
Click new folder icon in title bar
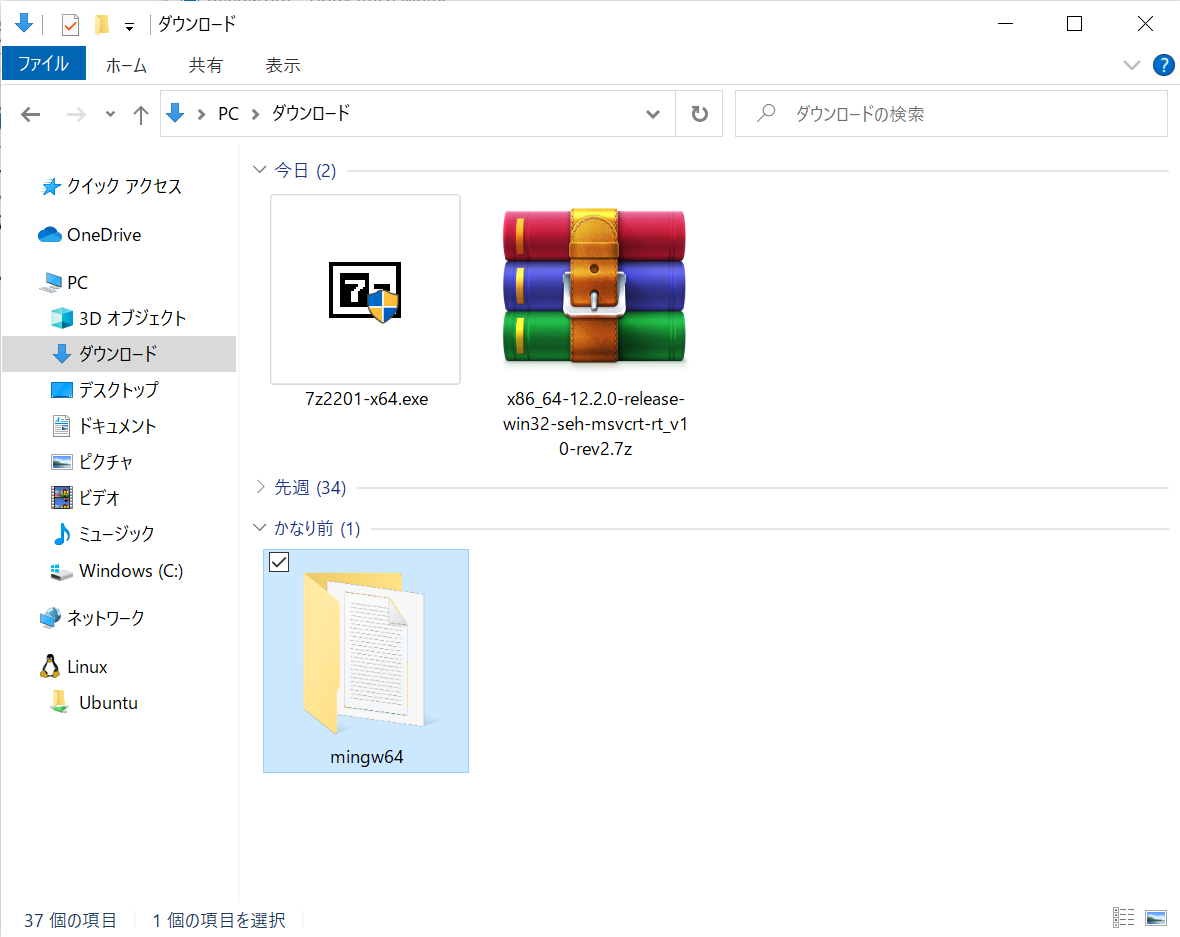click(102, 25)
